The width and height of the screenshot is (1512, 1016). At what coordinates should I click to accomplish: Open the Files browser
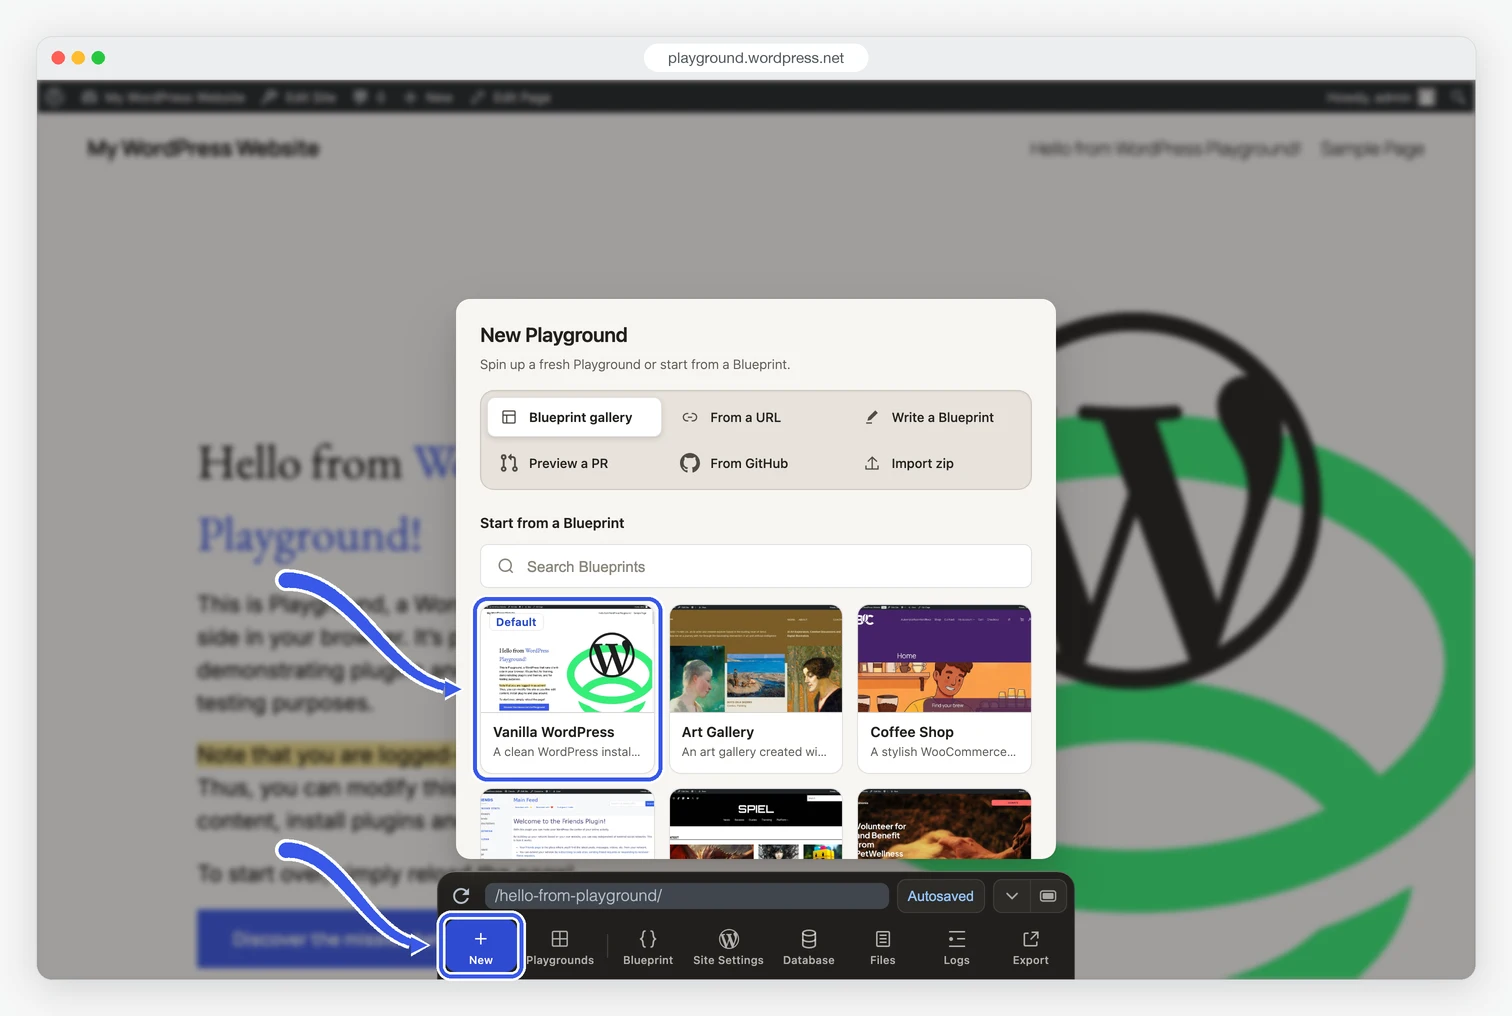(883, 946)
